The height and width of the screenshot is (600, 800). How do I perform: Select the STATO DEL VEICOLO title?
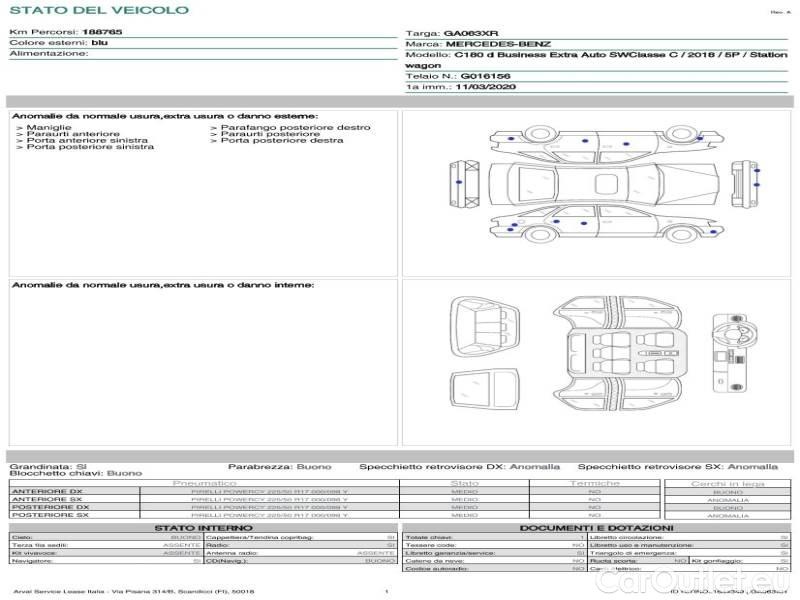(x=99, y=11)
